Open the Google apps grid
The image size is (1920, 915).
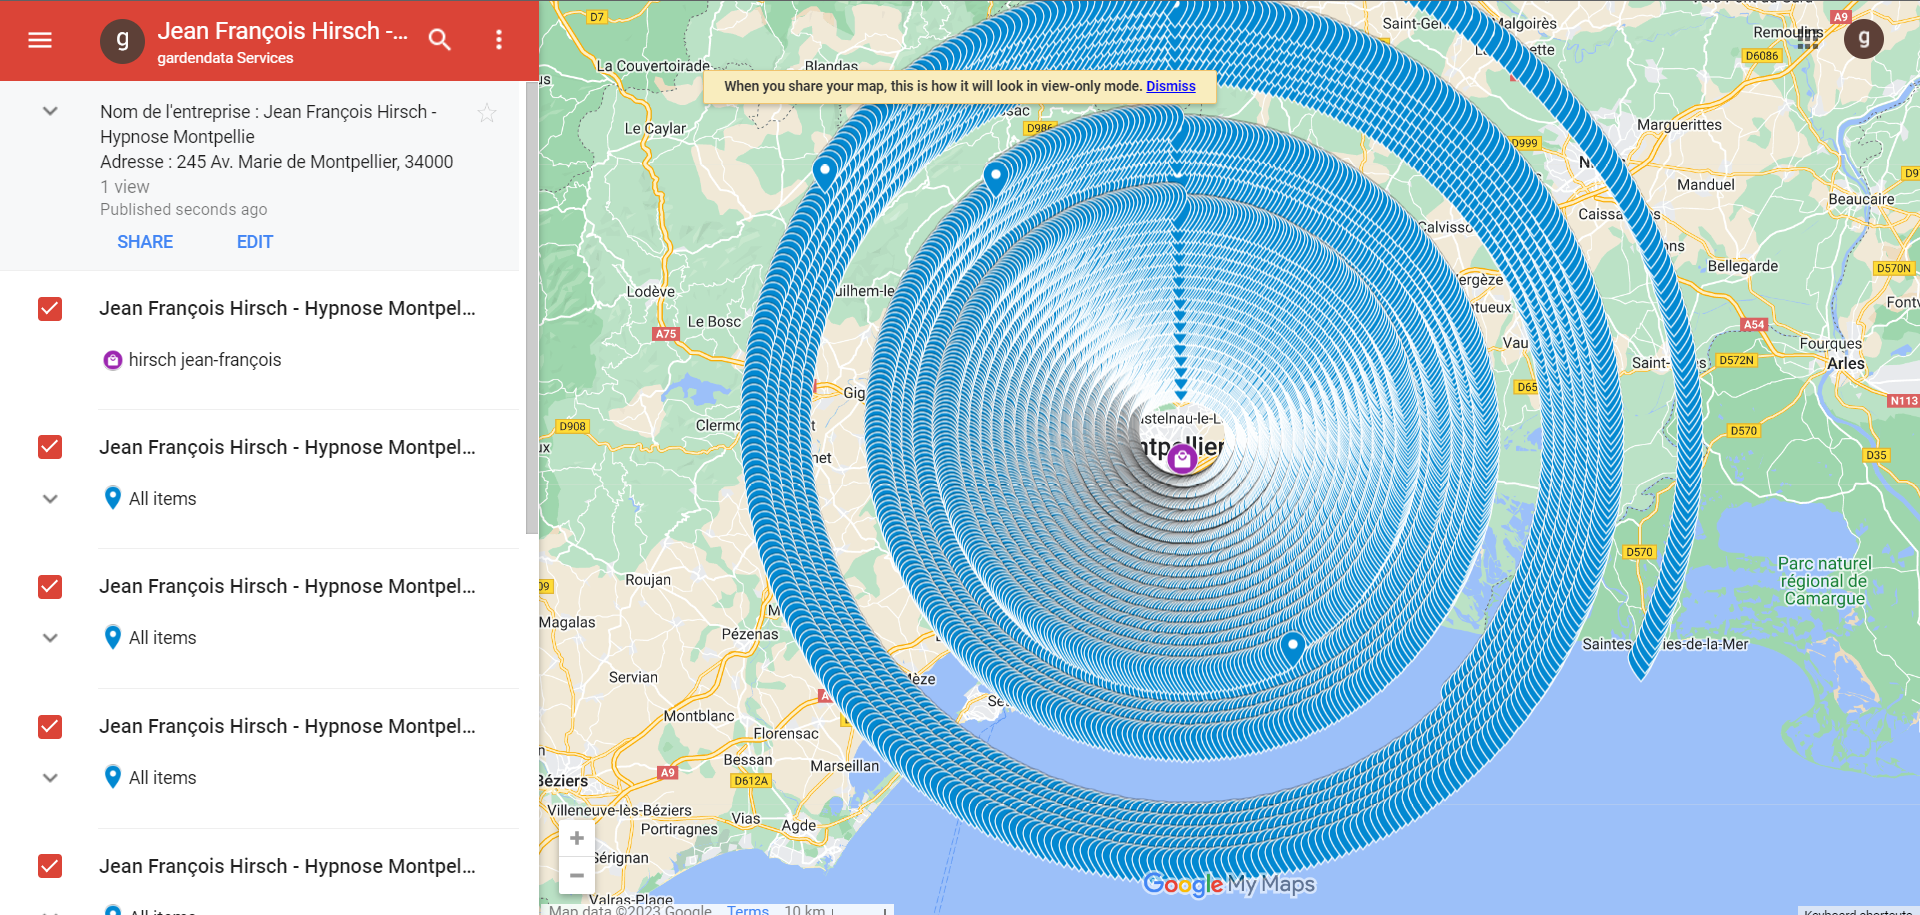click(1807, 39)
